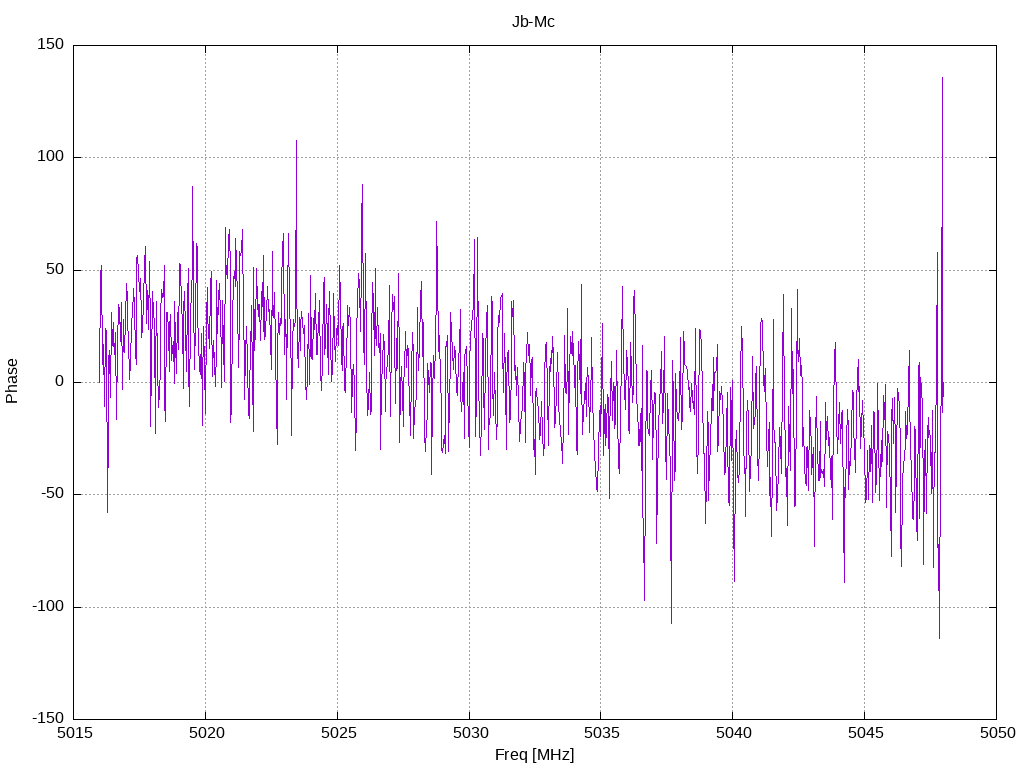Click the 5035 x-axis tick label

[x=601, y=733]
